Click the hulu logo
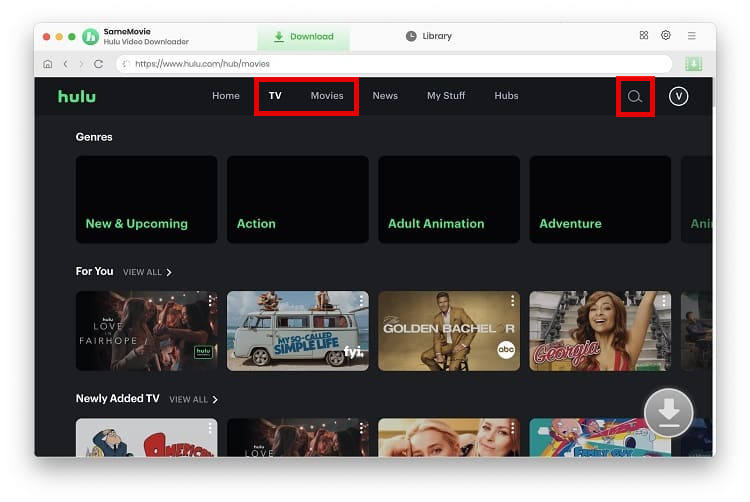This screenshot has height=502, width=750. click(x=77, y=97)
